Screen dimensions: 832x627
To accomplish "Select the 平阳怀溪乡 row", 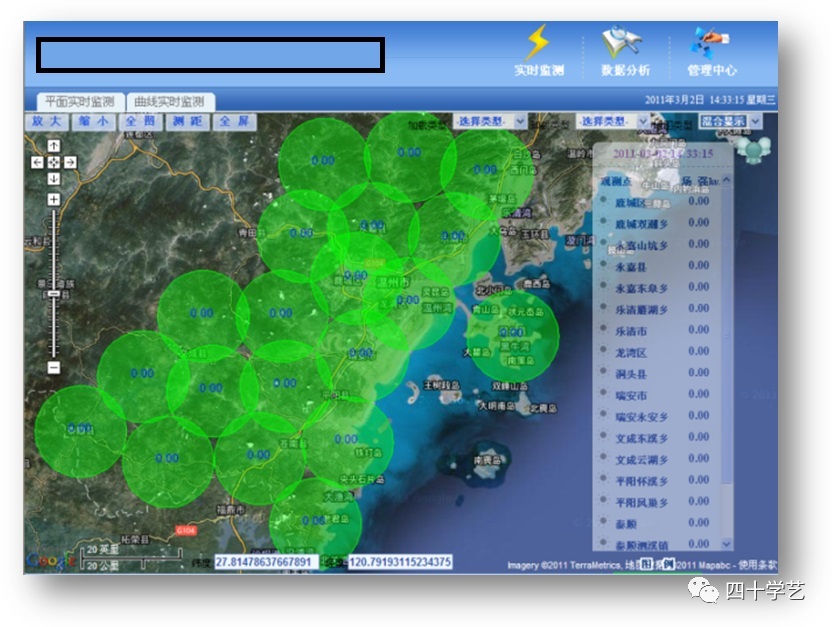I will coord(658,481).
